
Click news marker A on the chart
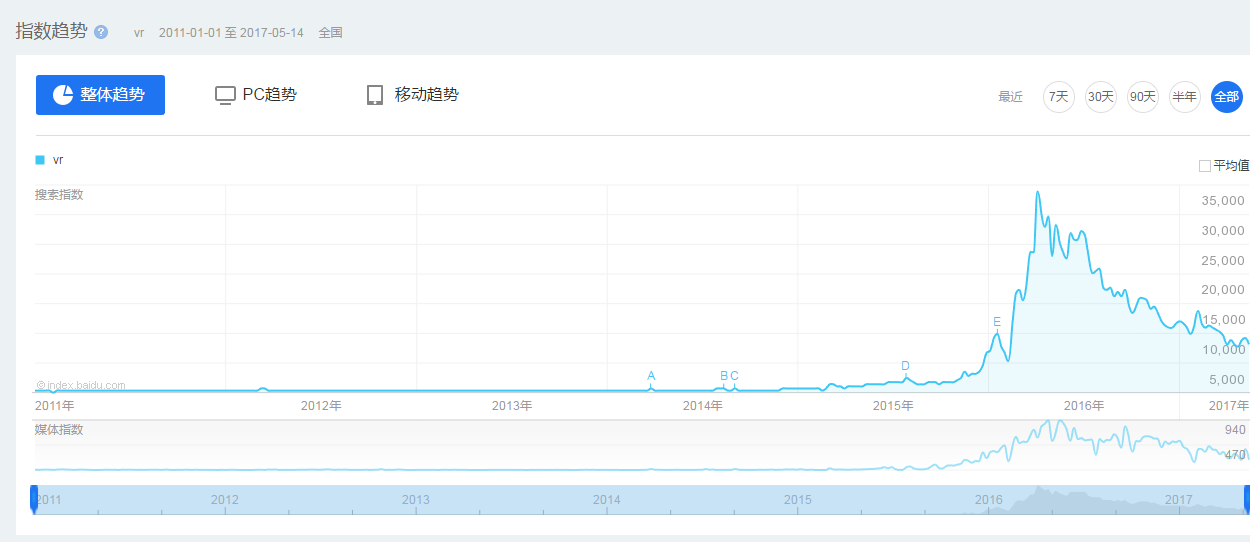(x=651, y=377)
